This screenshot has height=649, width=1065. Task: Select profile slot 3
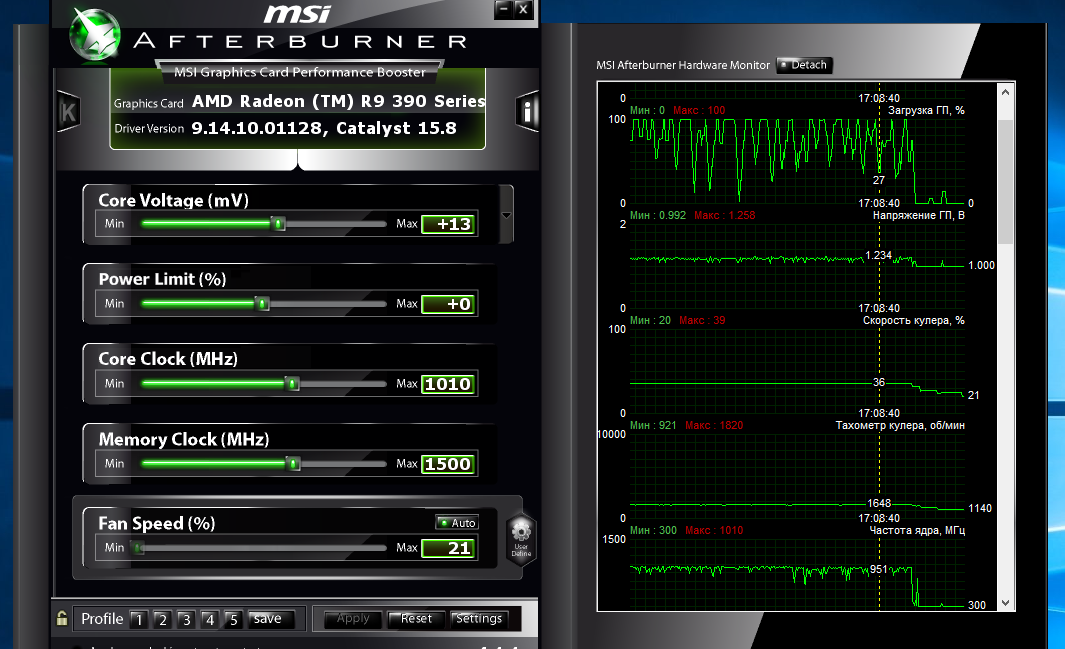186,619
